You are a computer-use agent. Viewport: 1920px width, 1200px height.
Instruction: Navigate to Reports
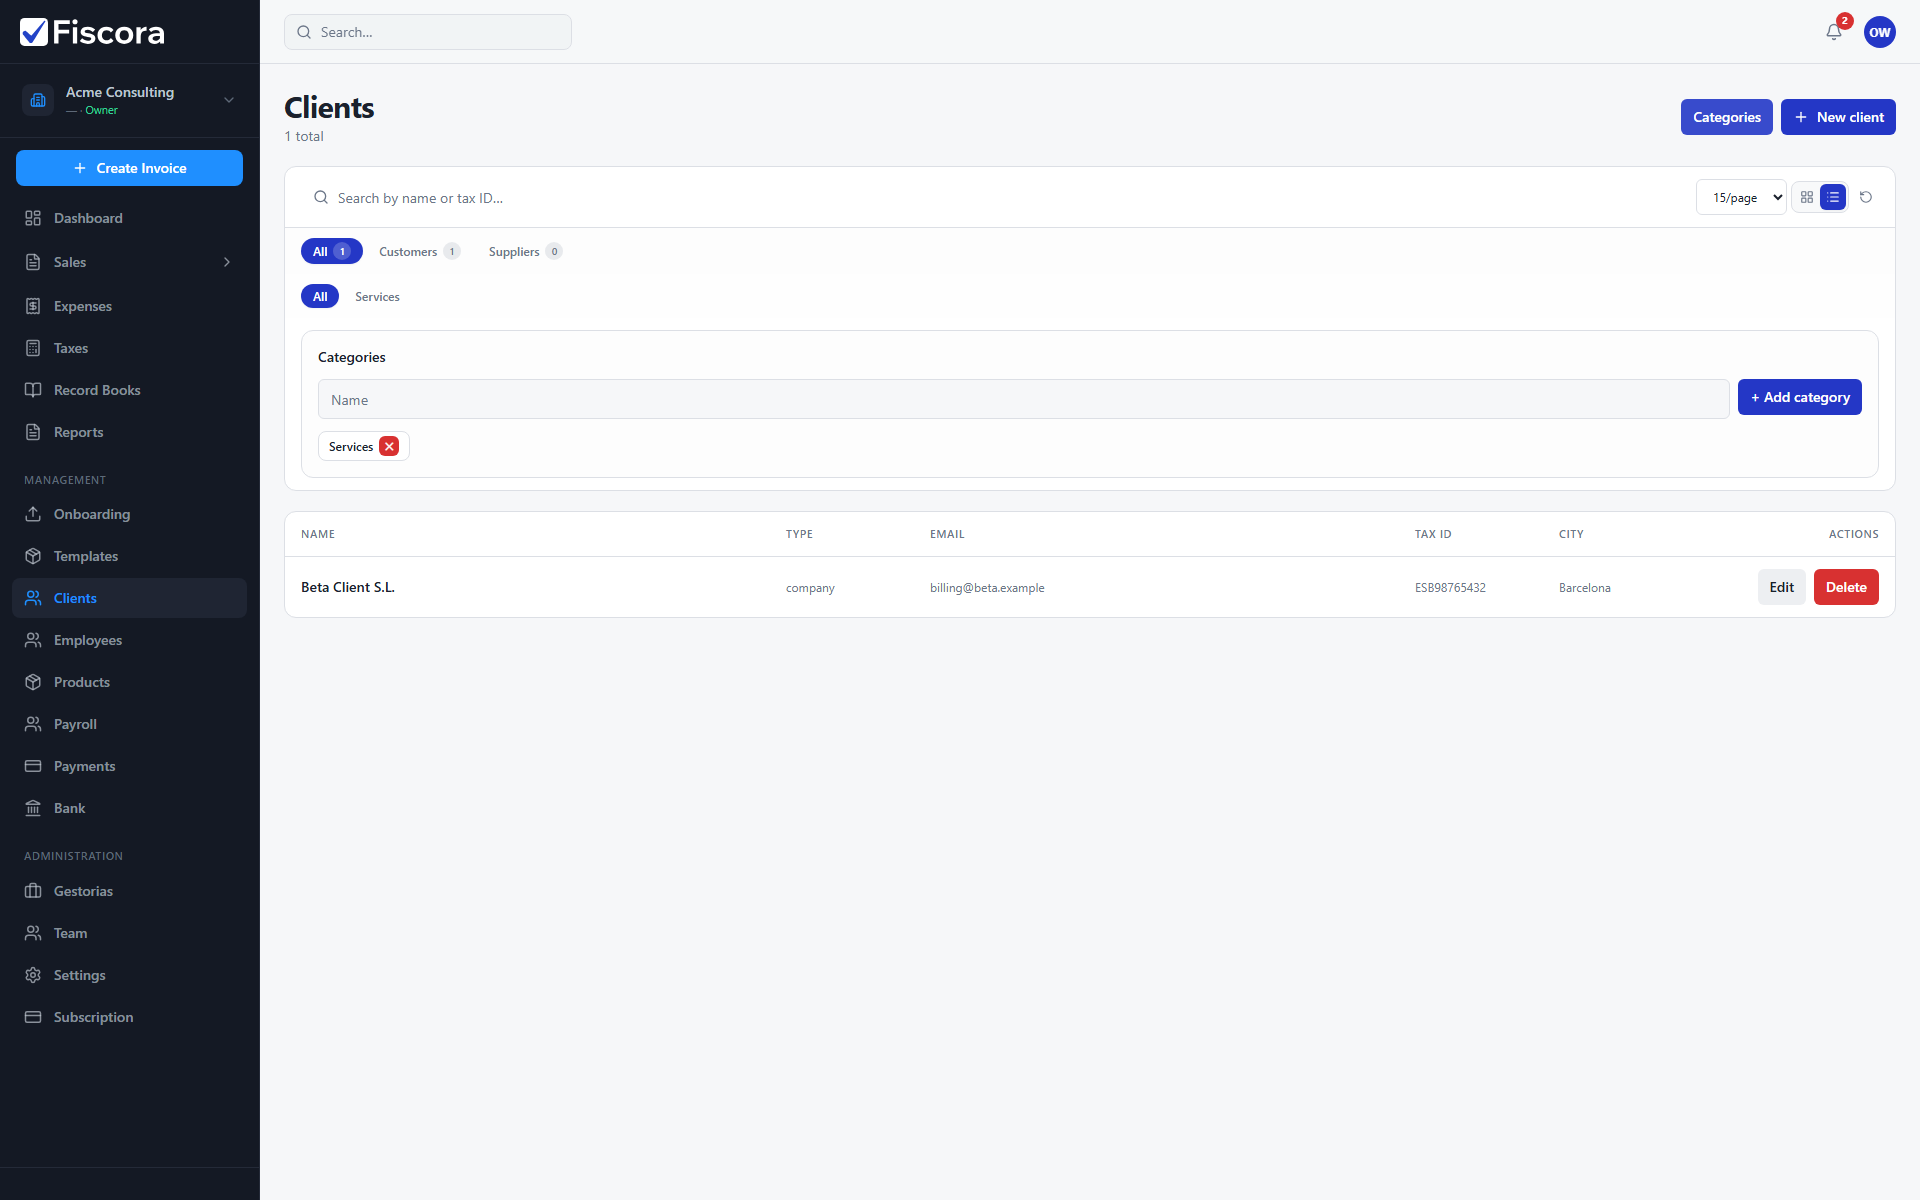(x=129, y=432)
